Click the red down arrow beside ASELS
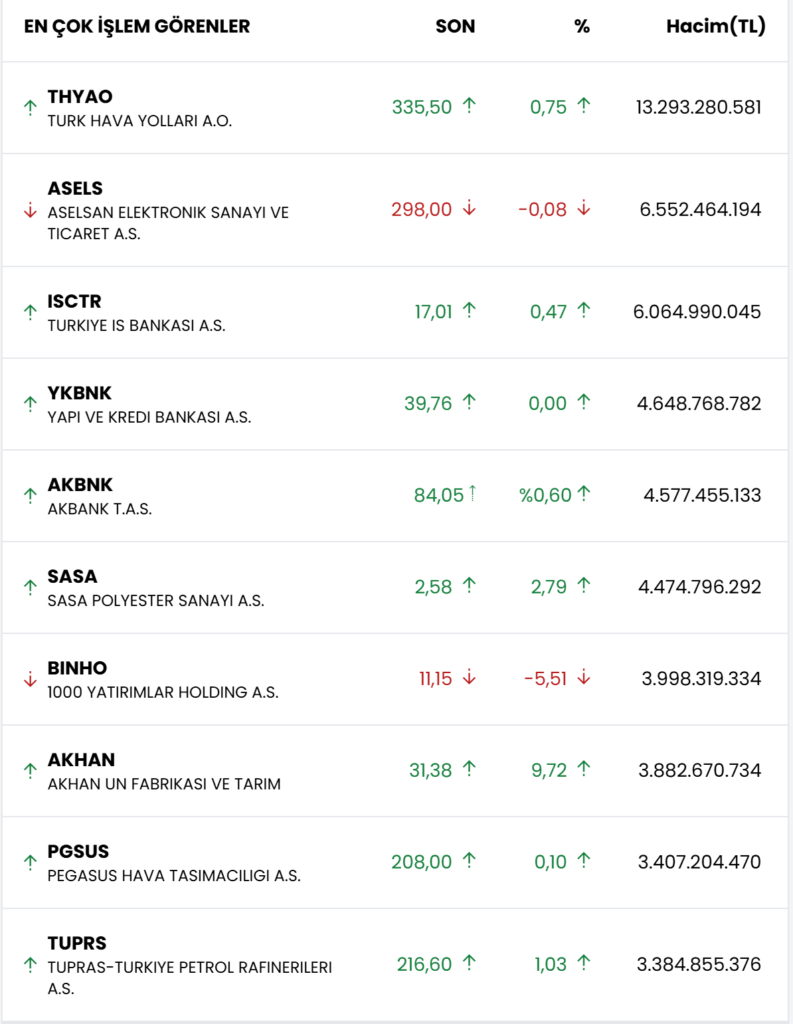Screen dimensions: 793x1024 [30, 210]
